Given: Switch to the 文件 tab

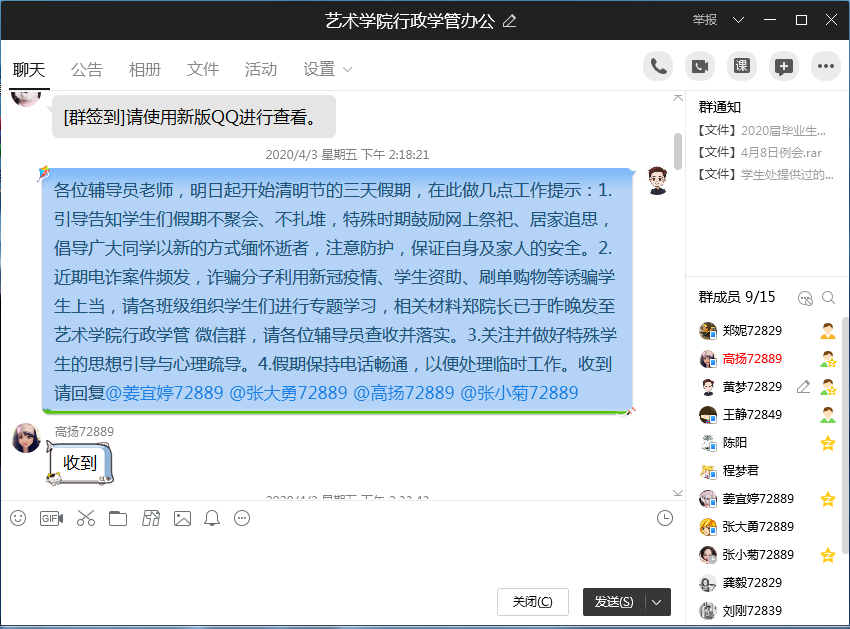Looking at the screenshot, I should click(x=203, y=69).
